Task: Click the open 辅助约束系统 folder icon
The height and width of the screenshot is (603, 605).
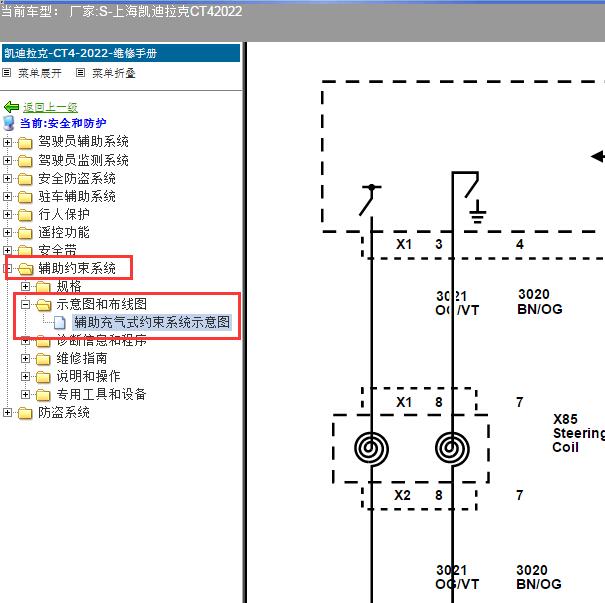Action: coord(25,269)
